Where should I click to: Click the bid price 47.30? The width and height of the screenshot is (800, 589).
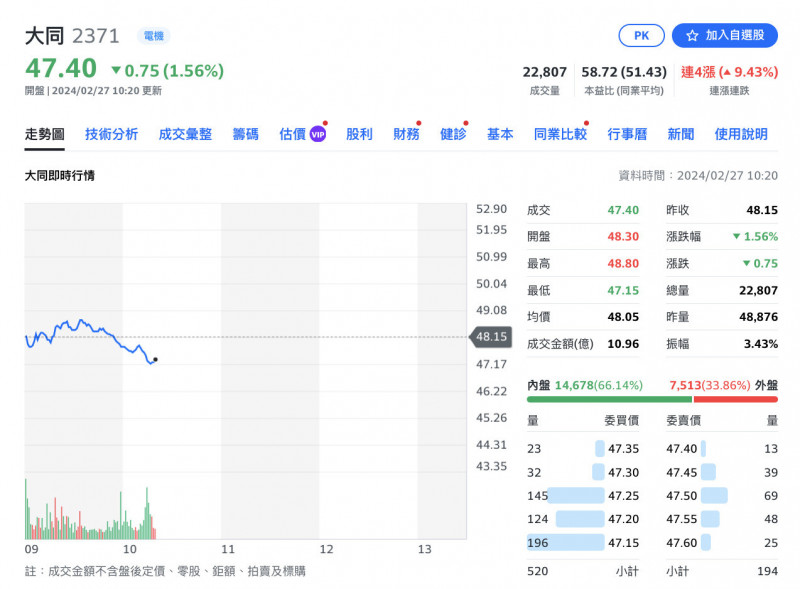[623, 473]
